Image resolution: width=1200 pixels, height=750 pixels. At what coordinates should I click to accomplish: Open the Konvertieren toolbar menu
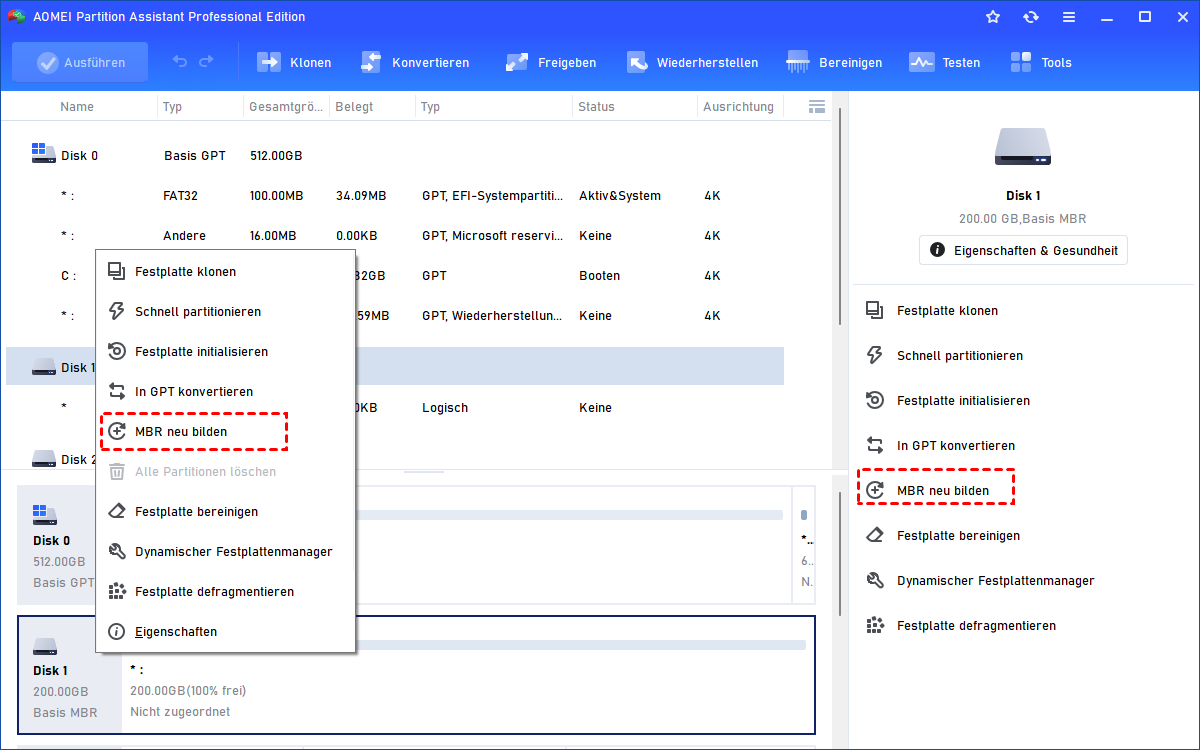[x=414, y=62]
